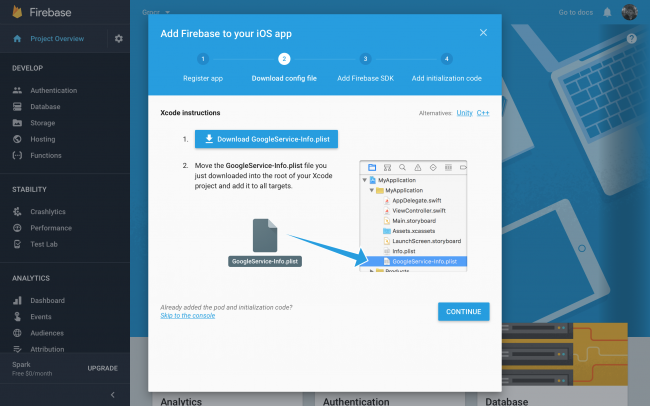Select step 2 Download config file
650x406 pixels.
pyautogui.click(x=284, y=67)
